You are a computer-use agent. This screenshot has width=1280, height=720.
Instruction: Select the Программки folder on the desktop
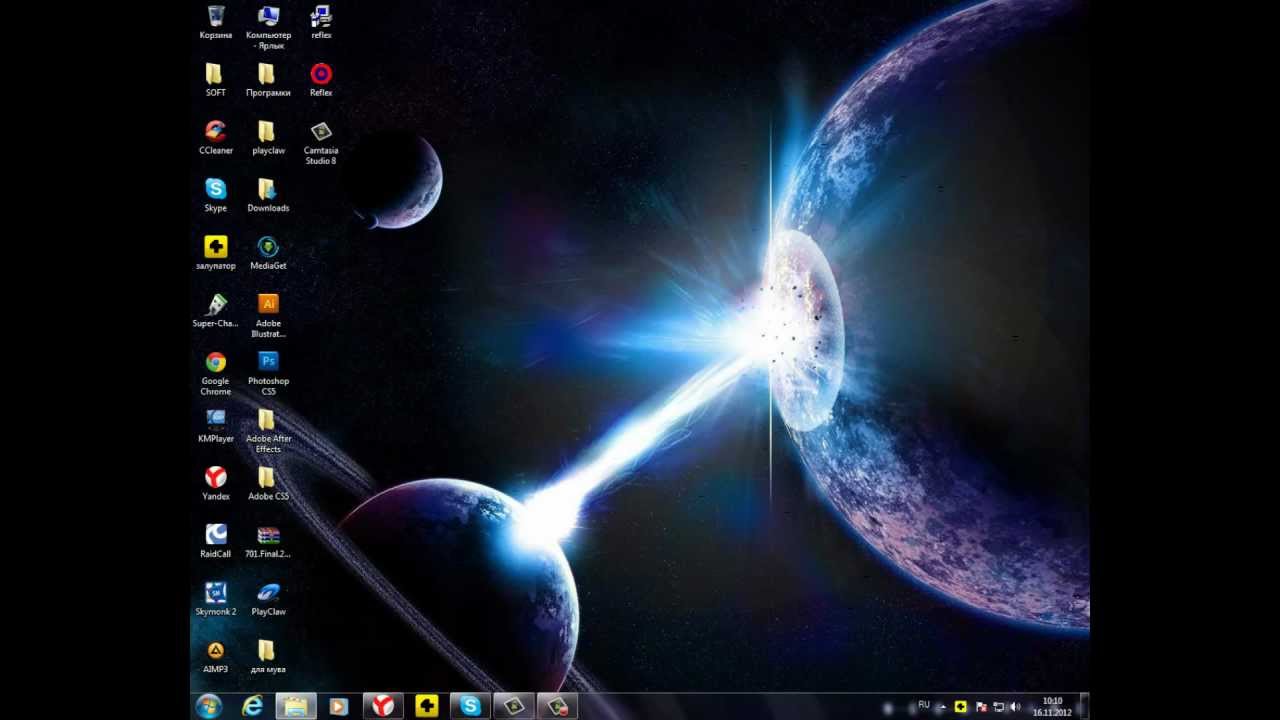coord(268,80)
